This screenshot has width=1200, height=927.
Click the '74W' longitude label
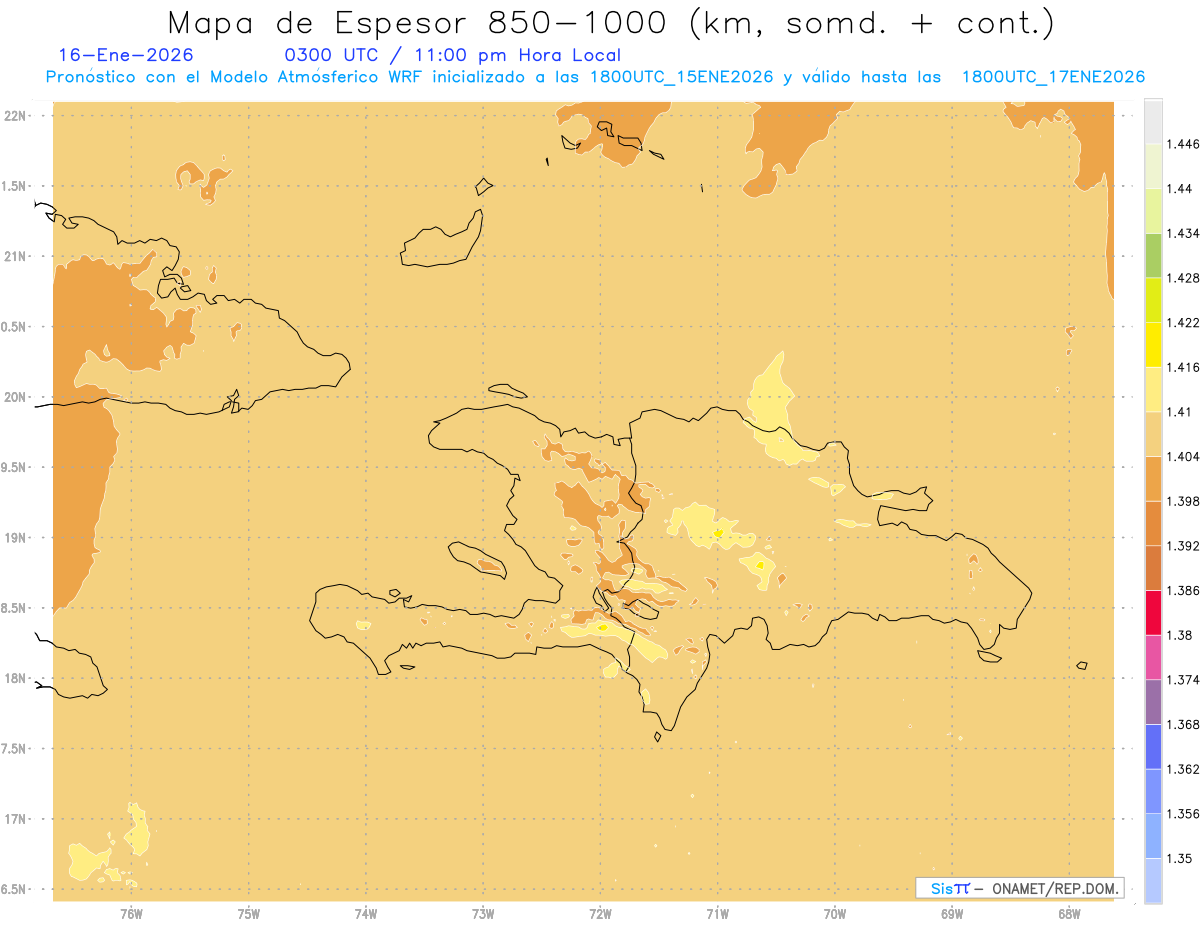pos(366,913)
